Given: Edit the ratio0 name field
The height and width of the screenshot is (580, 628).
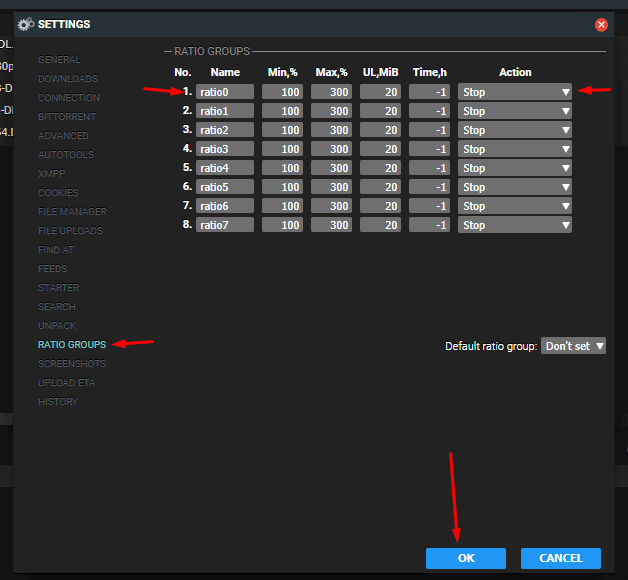Looking at the screenshot, I should tap(225, 92).
